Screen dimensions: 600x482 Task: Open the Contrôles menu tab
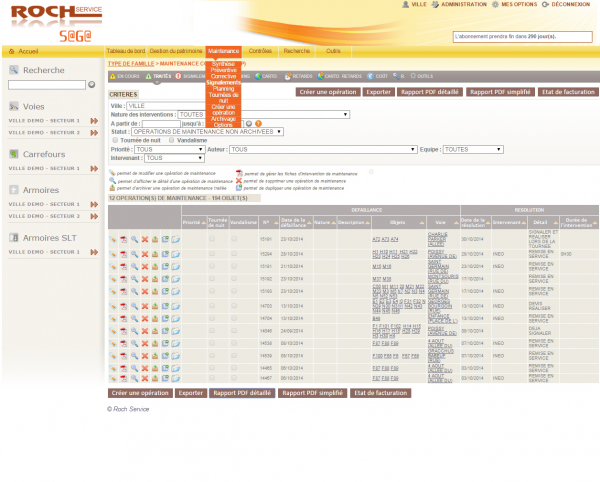tap(260, 50)
